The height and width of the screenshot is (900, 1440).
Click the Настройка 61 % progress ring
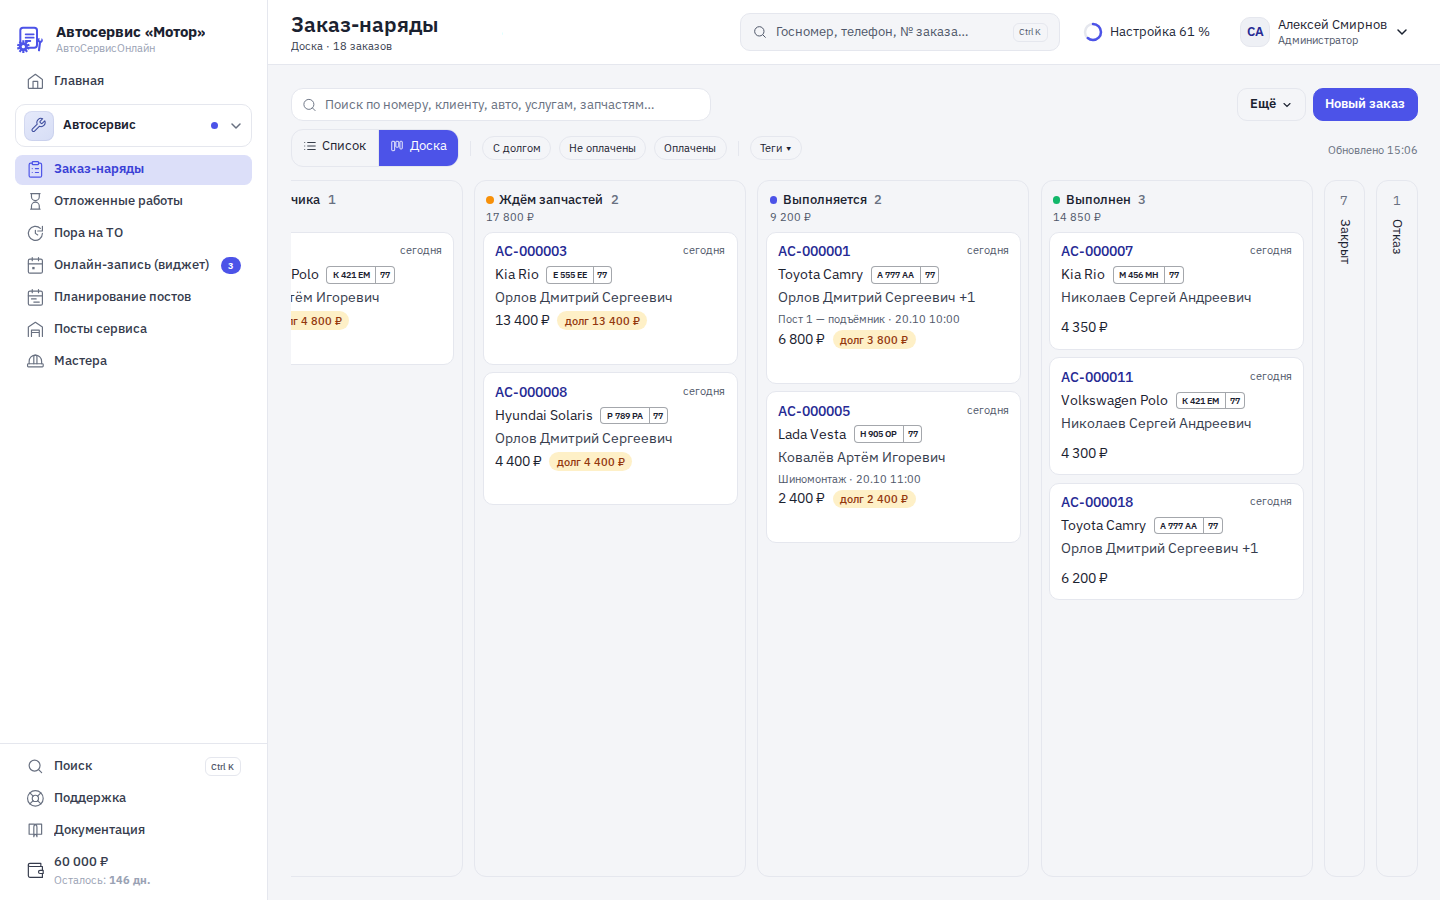1093,32
